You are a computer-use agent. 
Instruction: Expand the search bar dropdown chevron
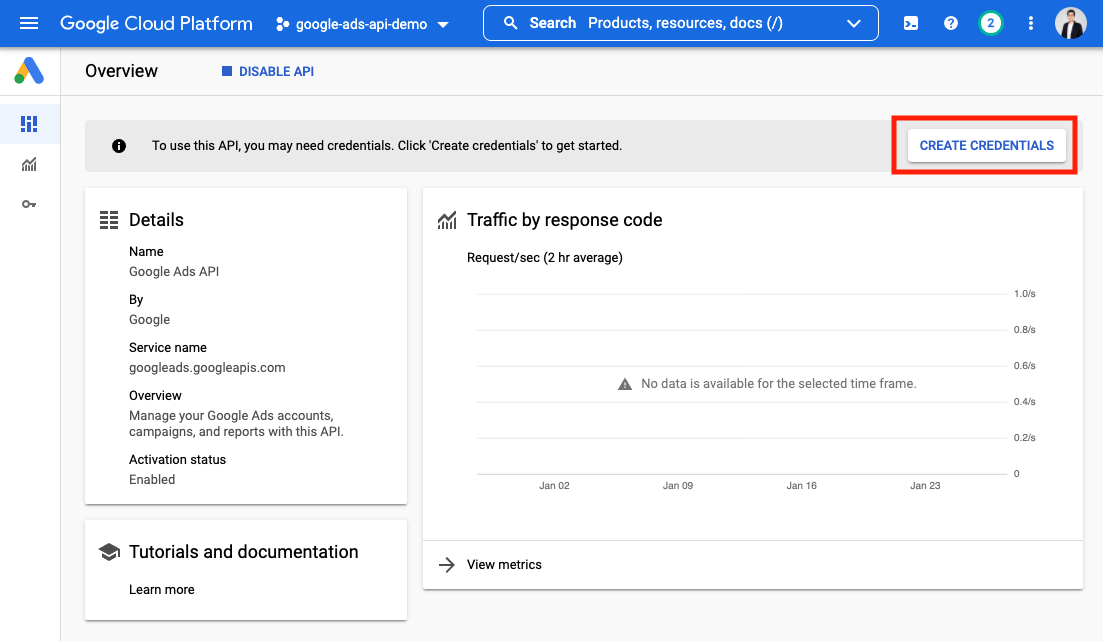[x=854, y=23]
